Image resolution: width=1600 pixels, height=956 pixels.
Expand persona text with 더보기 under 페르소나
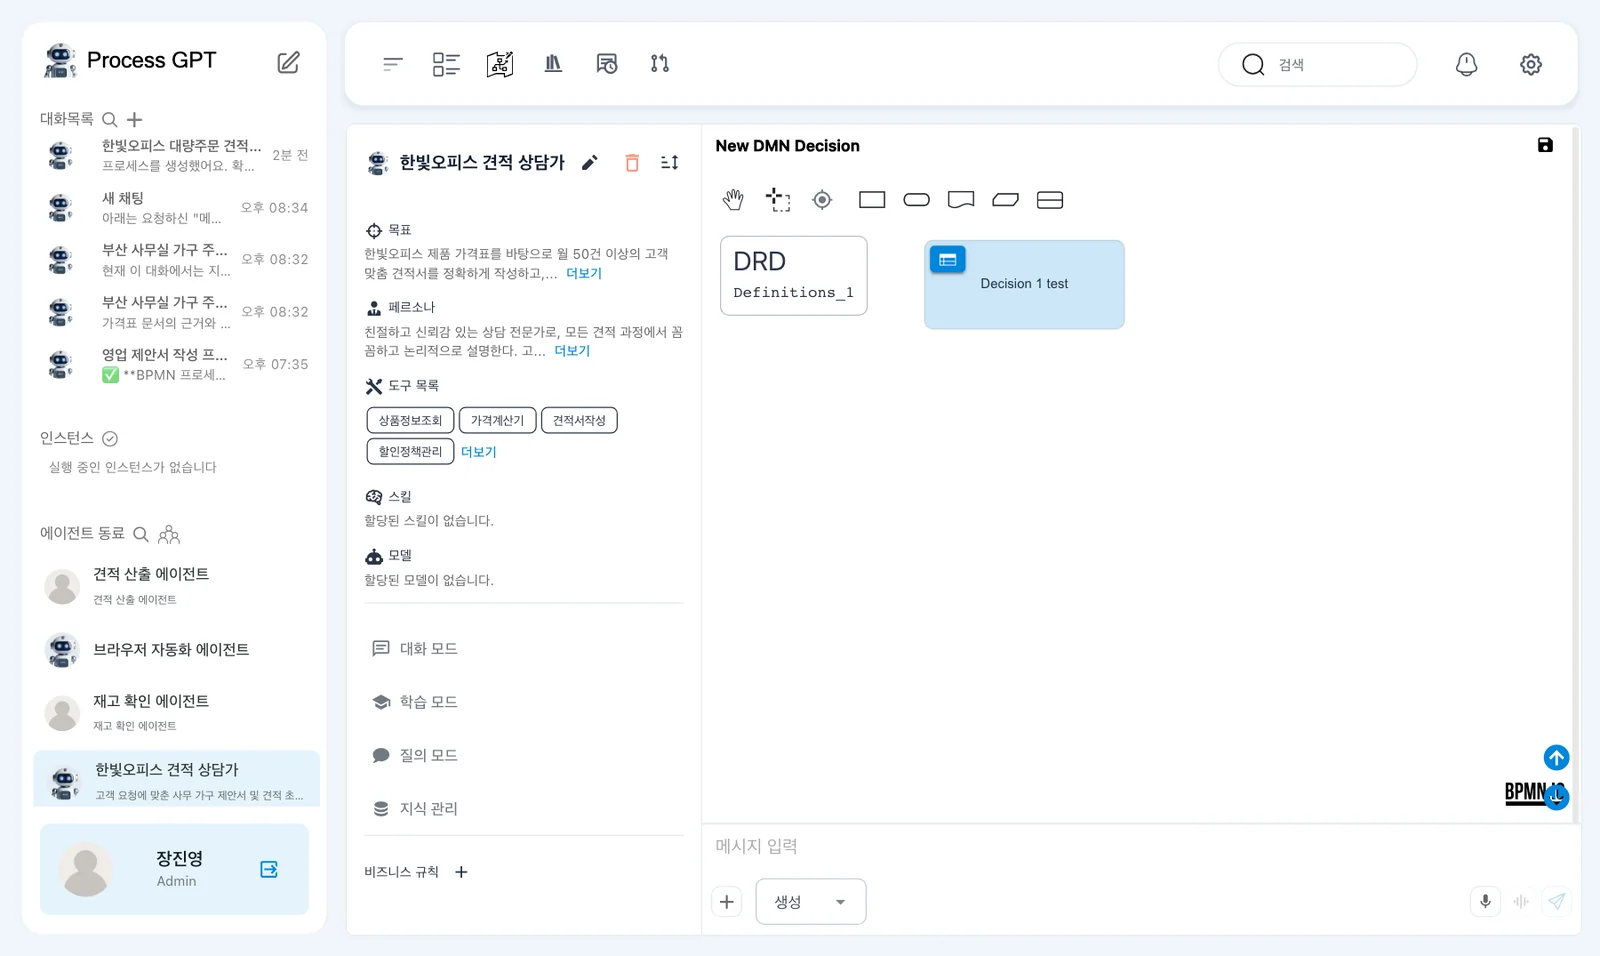572,351
